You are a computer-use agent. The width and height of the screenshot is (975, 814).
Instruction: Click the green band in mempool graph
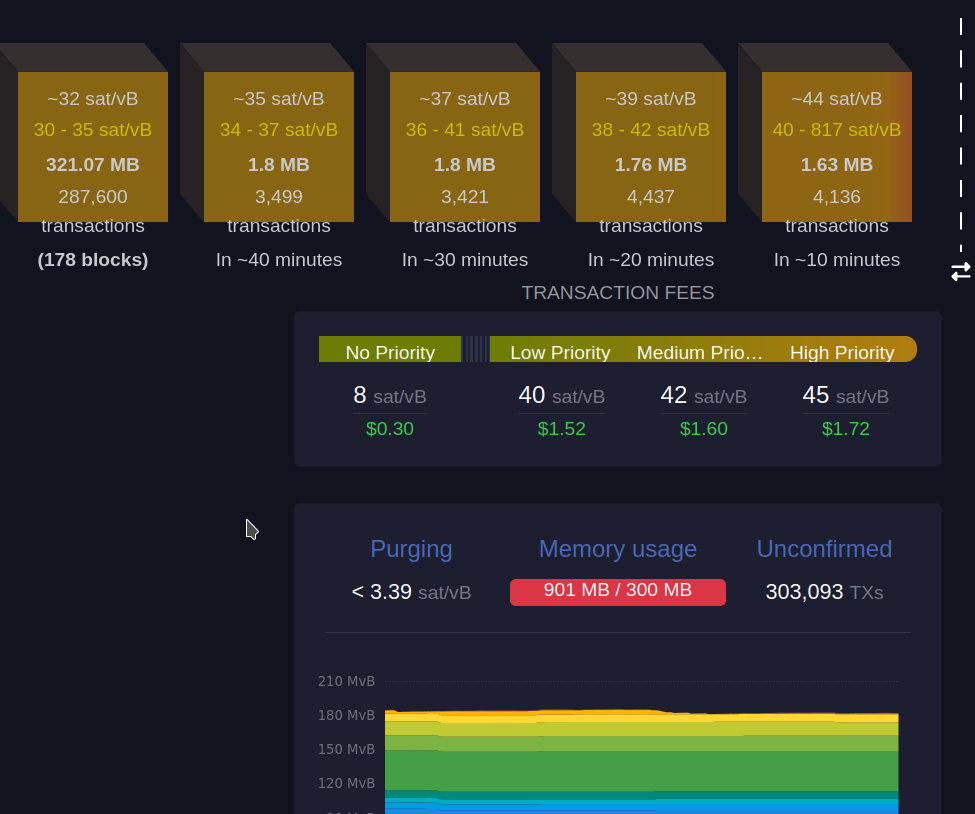pos(640,770)
